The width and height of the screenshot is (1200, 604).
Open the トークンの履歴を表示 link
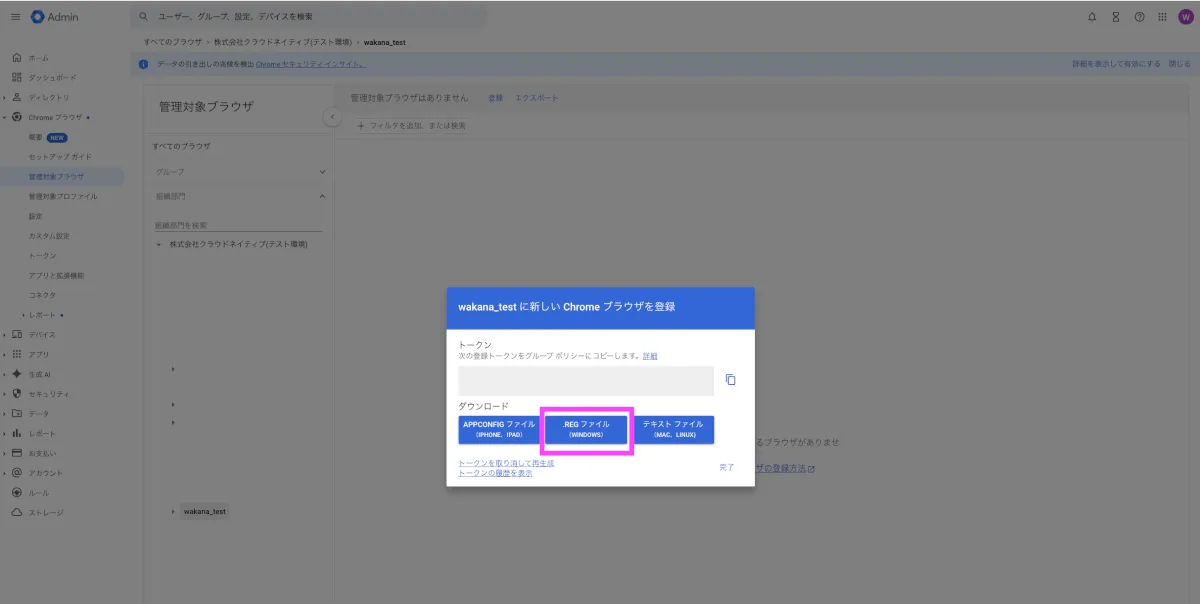click(495, 473)
